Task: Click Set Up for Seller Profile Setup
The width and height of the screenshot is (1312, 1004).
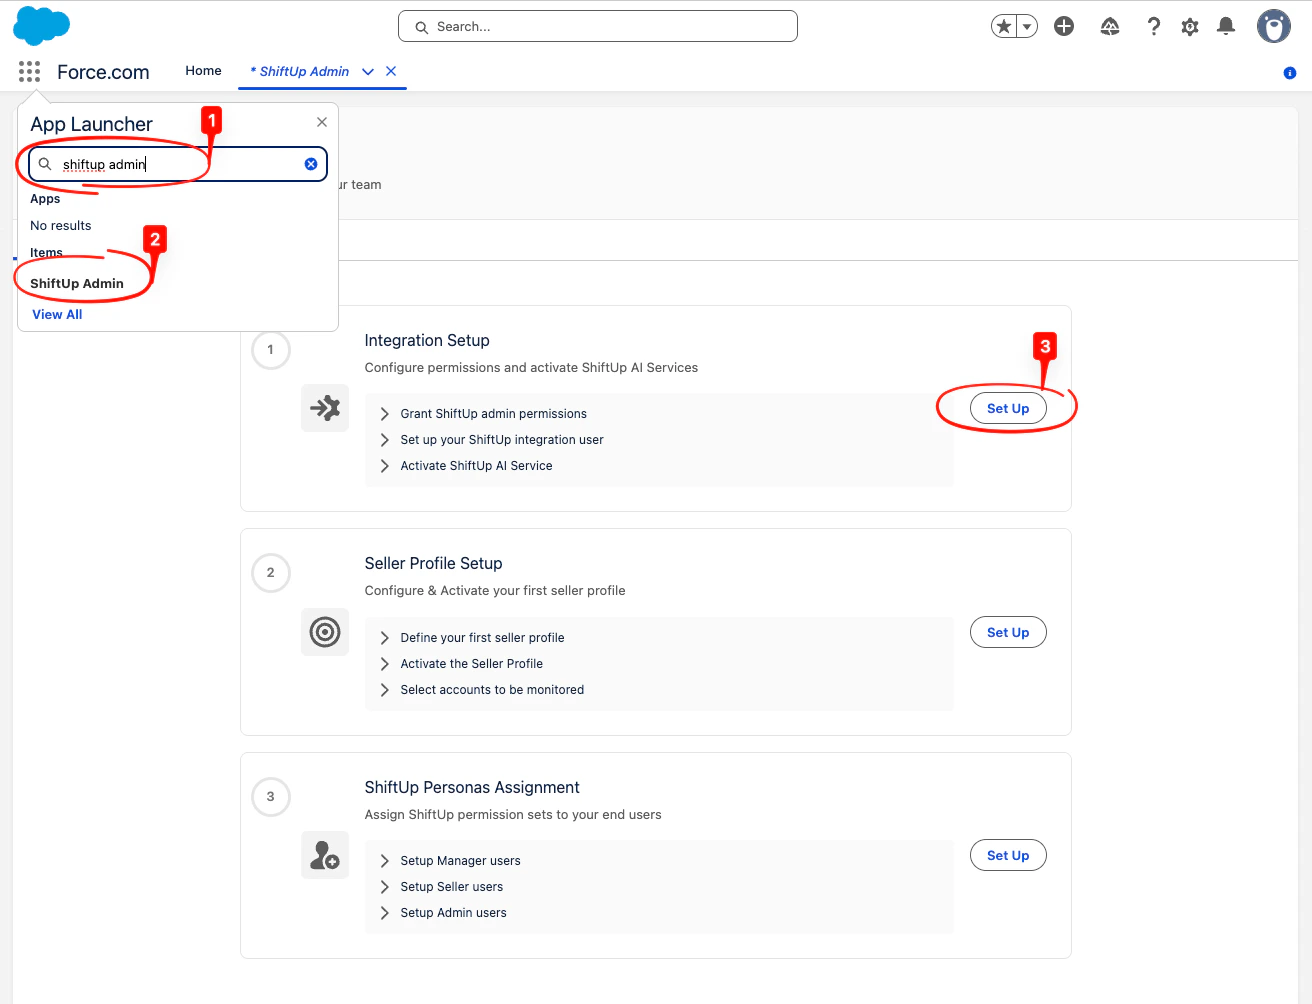Action: 1008,632
